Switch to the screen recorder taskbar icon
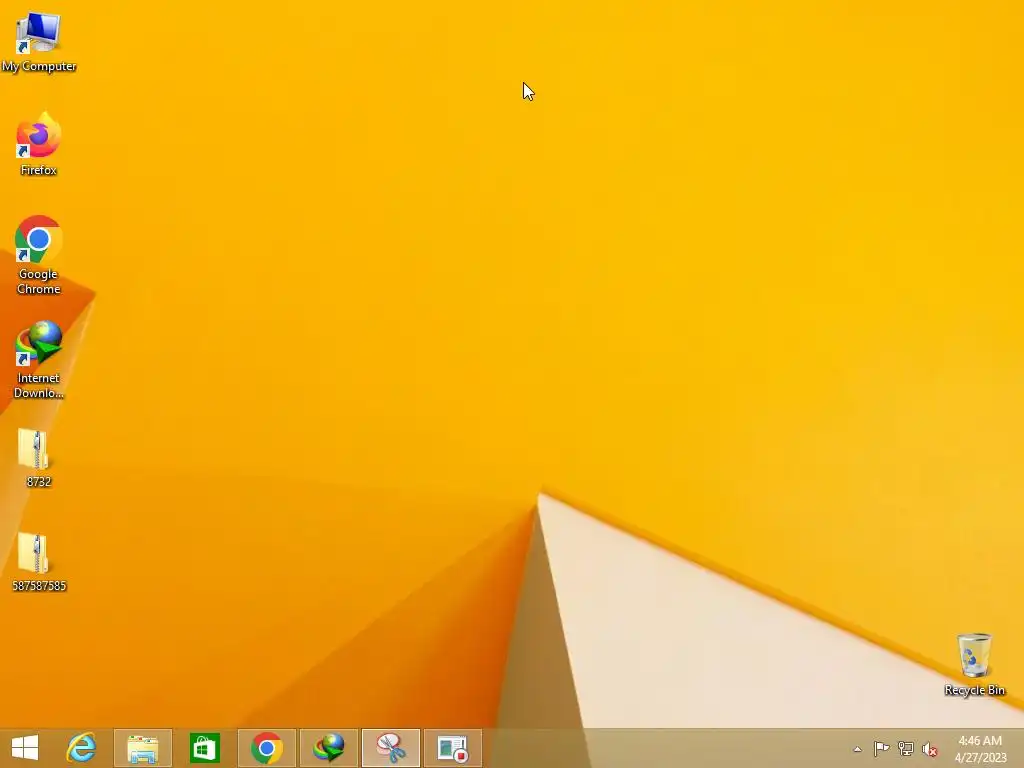Viewport: 1024px width, 768px height. click(453, 748)
